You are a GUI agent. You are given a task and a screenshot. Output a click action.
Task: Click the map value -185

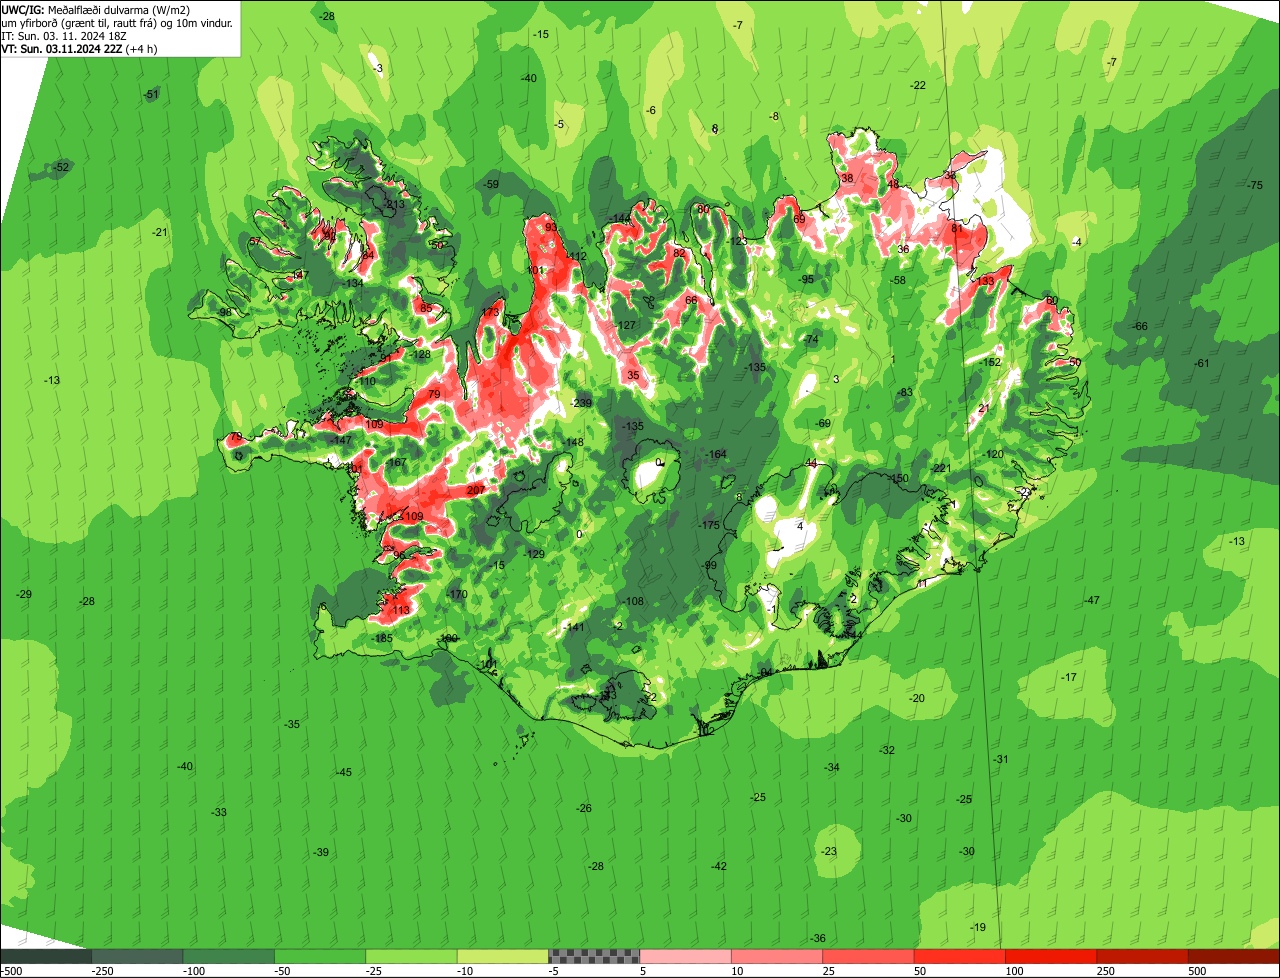pyautogui.click(x=381, y=638)
